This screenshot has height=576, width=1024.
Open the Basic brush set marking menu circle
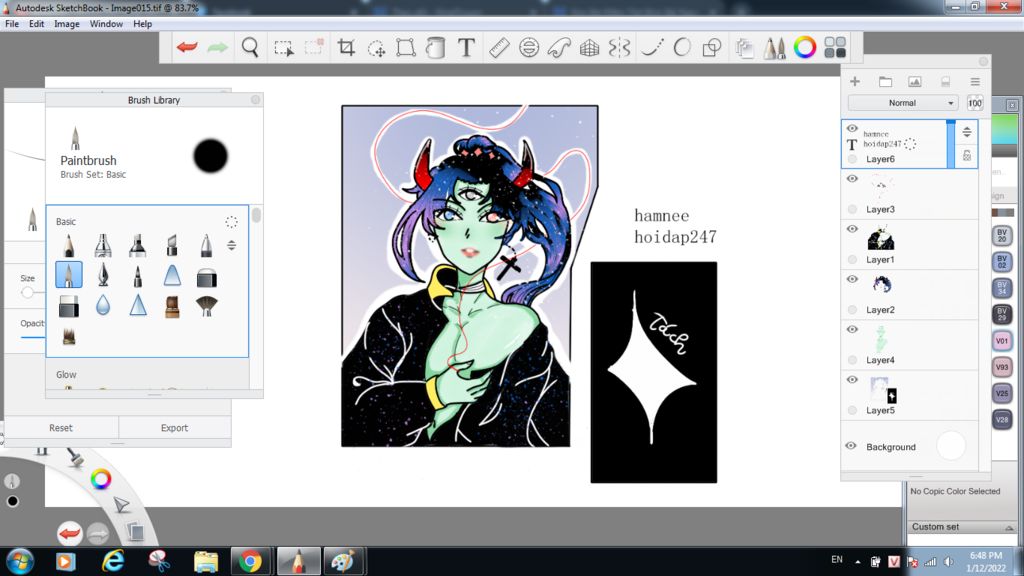[231, 221]
